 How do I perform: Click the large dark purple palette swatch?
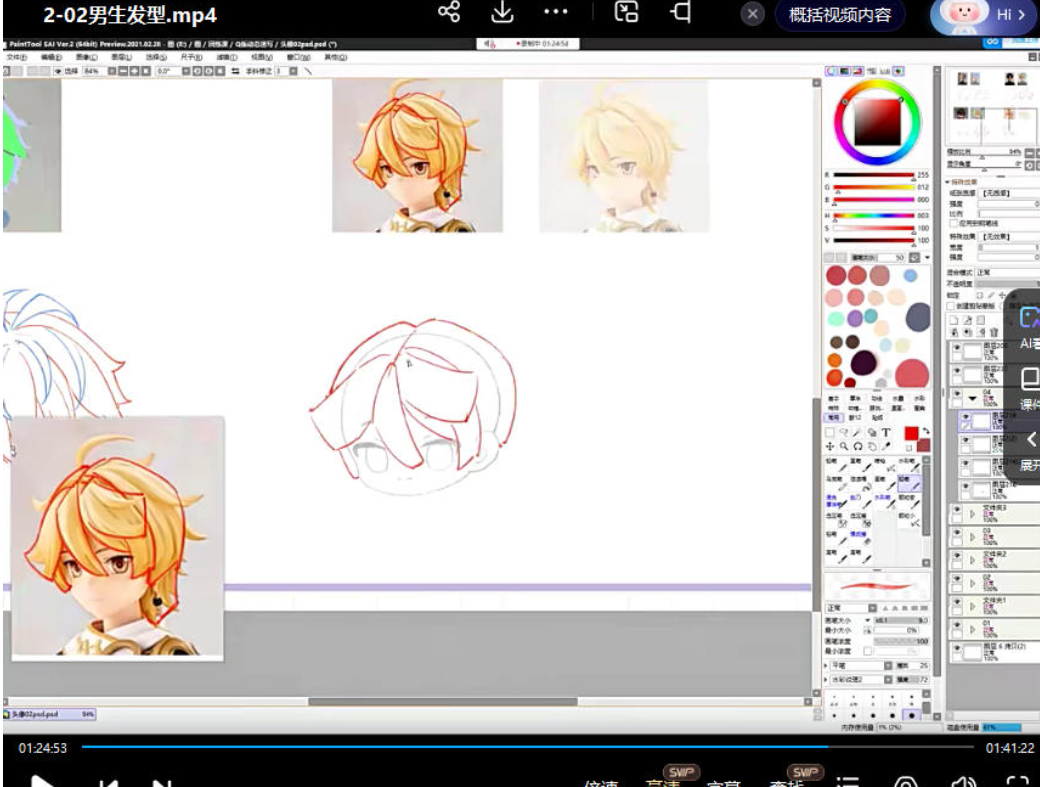pos(864,363)
